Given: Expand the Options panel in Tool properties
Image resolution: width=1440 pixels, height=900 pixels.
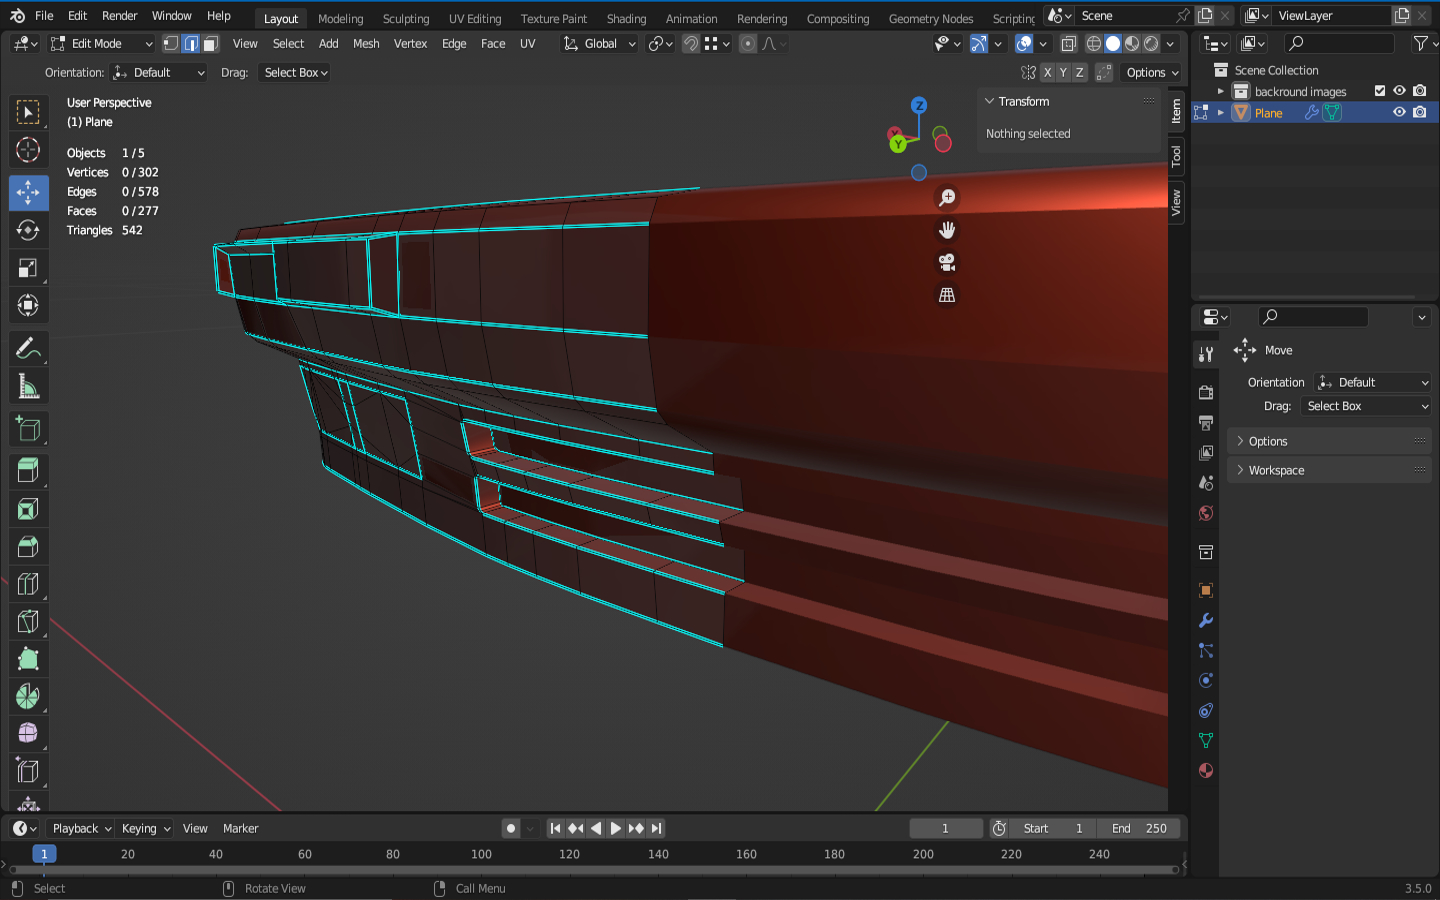Looking at the screenshot, I should click(1329, 441).
